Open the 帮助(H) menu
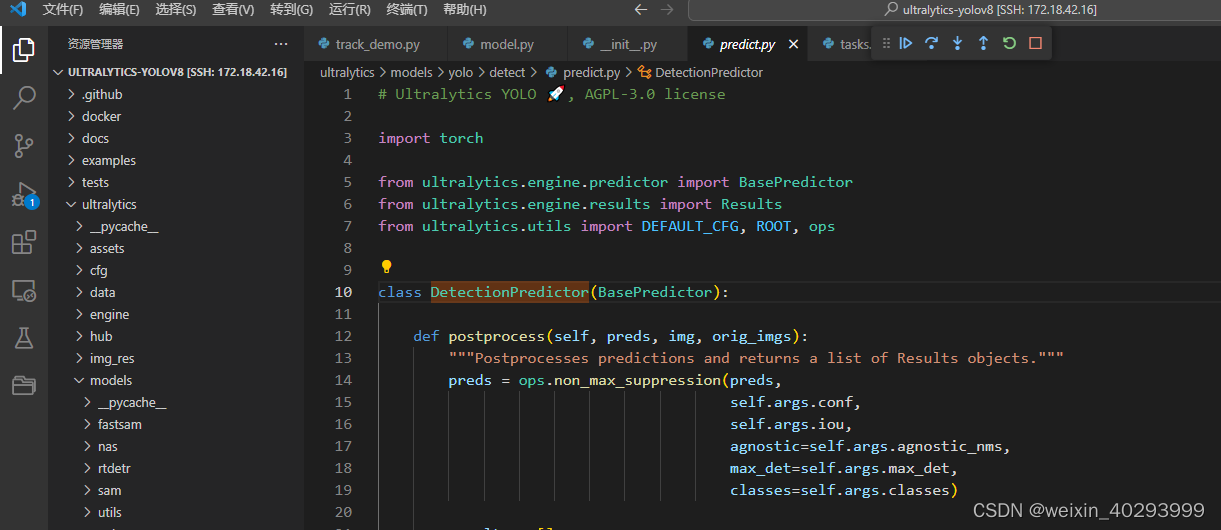The height and width of the screenshot is (530, 1221). click(x=464, y=9)
